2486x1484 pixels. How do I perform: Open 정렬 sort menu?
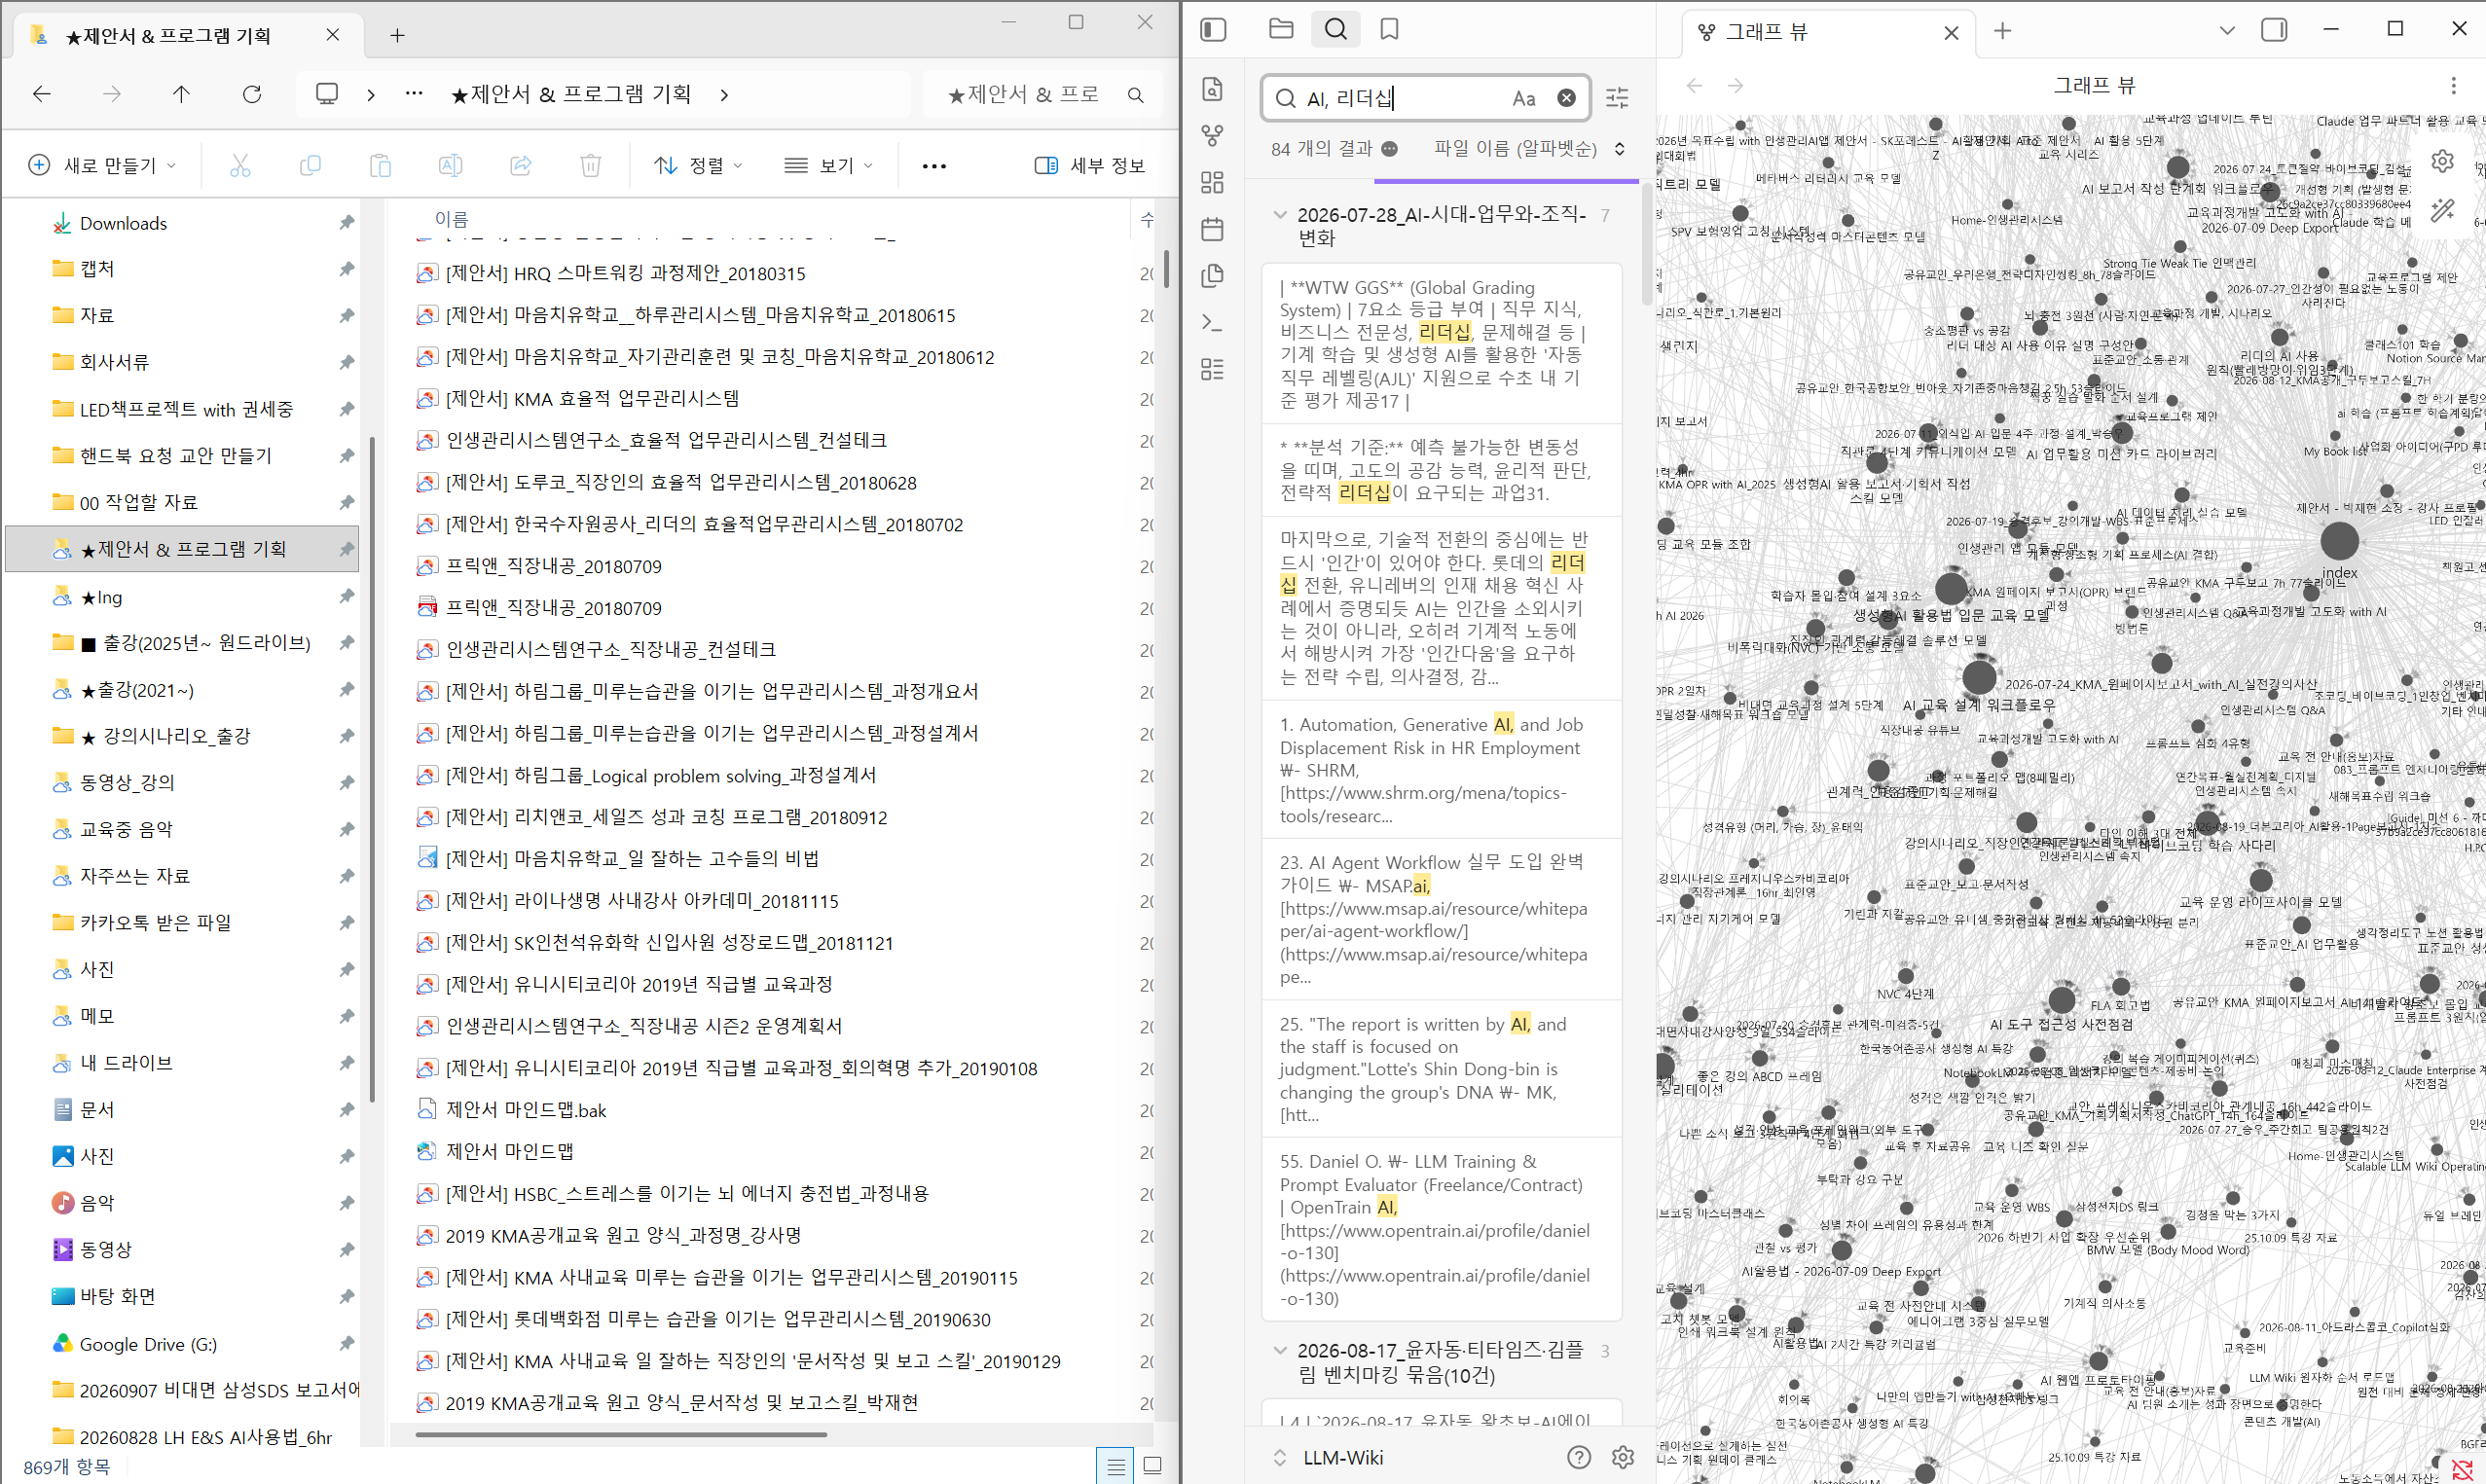698,165
